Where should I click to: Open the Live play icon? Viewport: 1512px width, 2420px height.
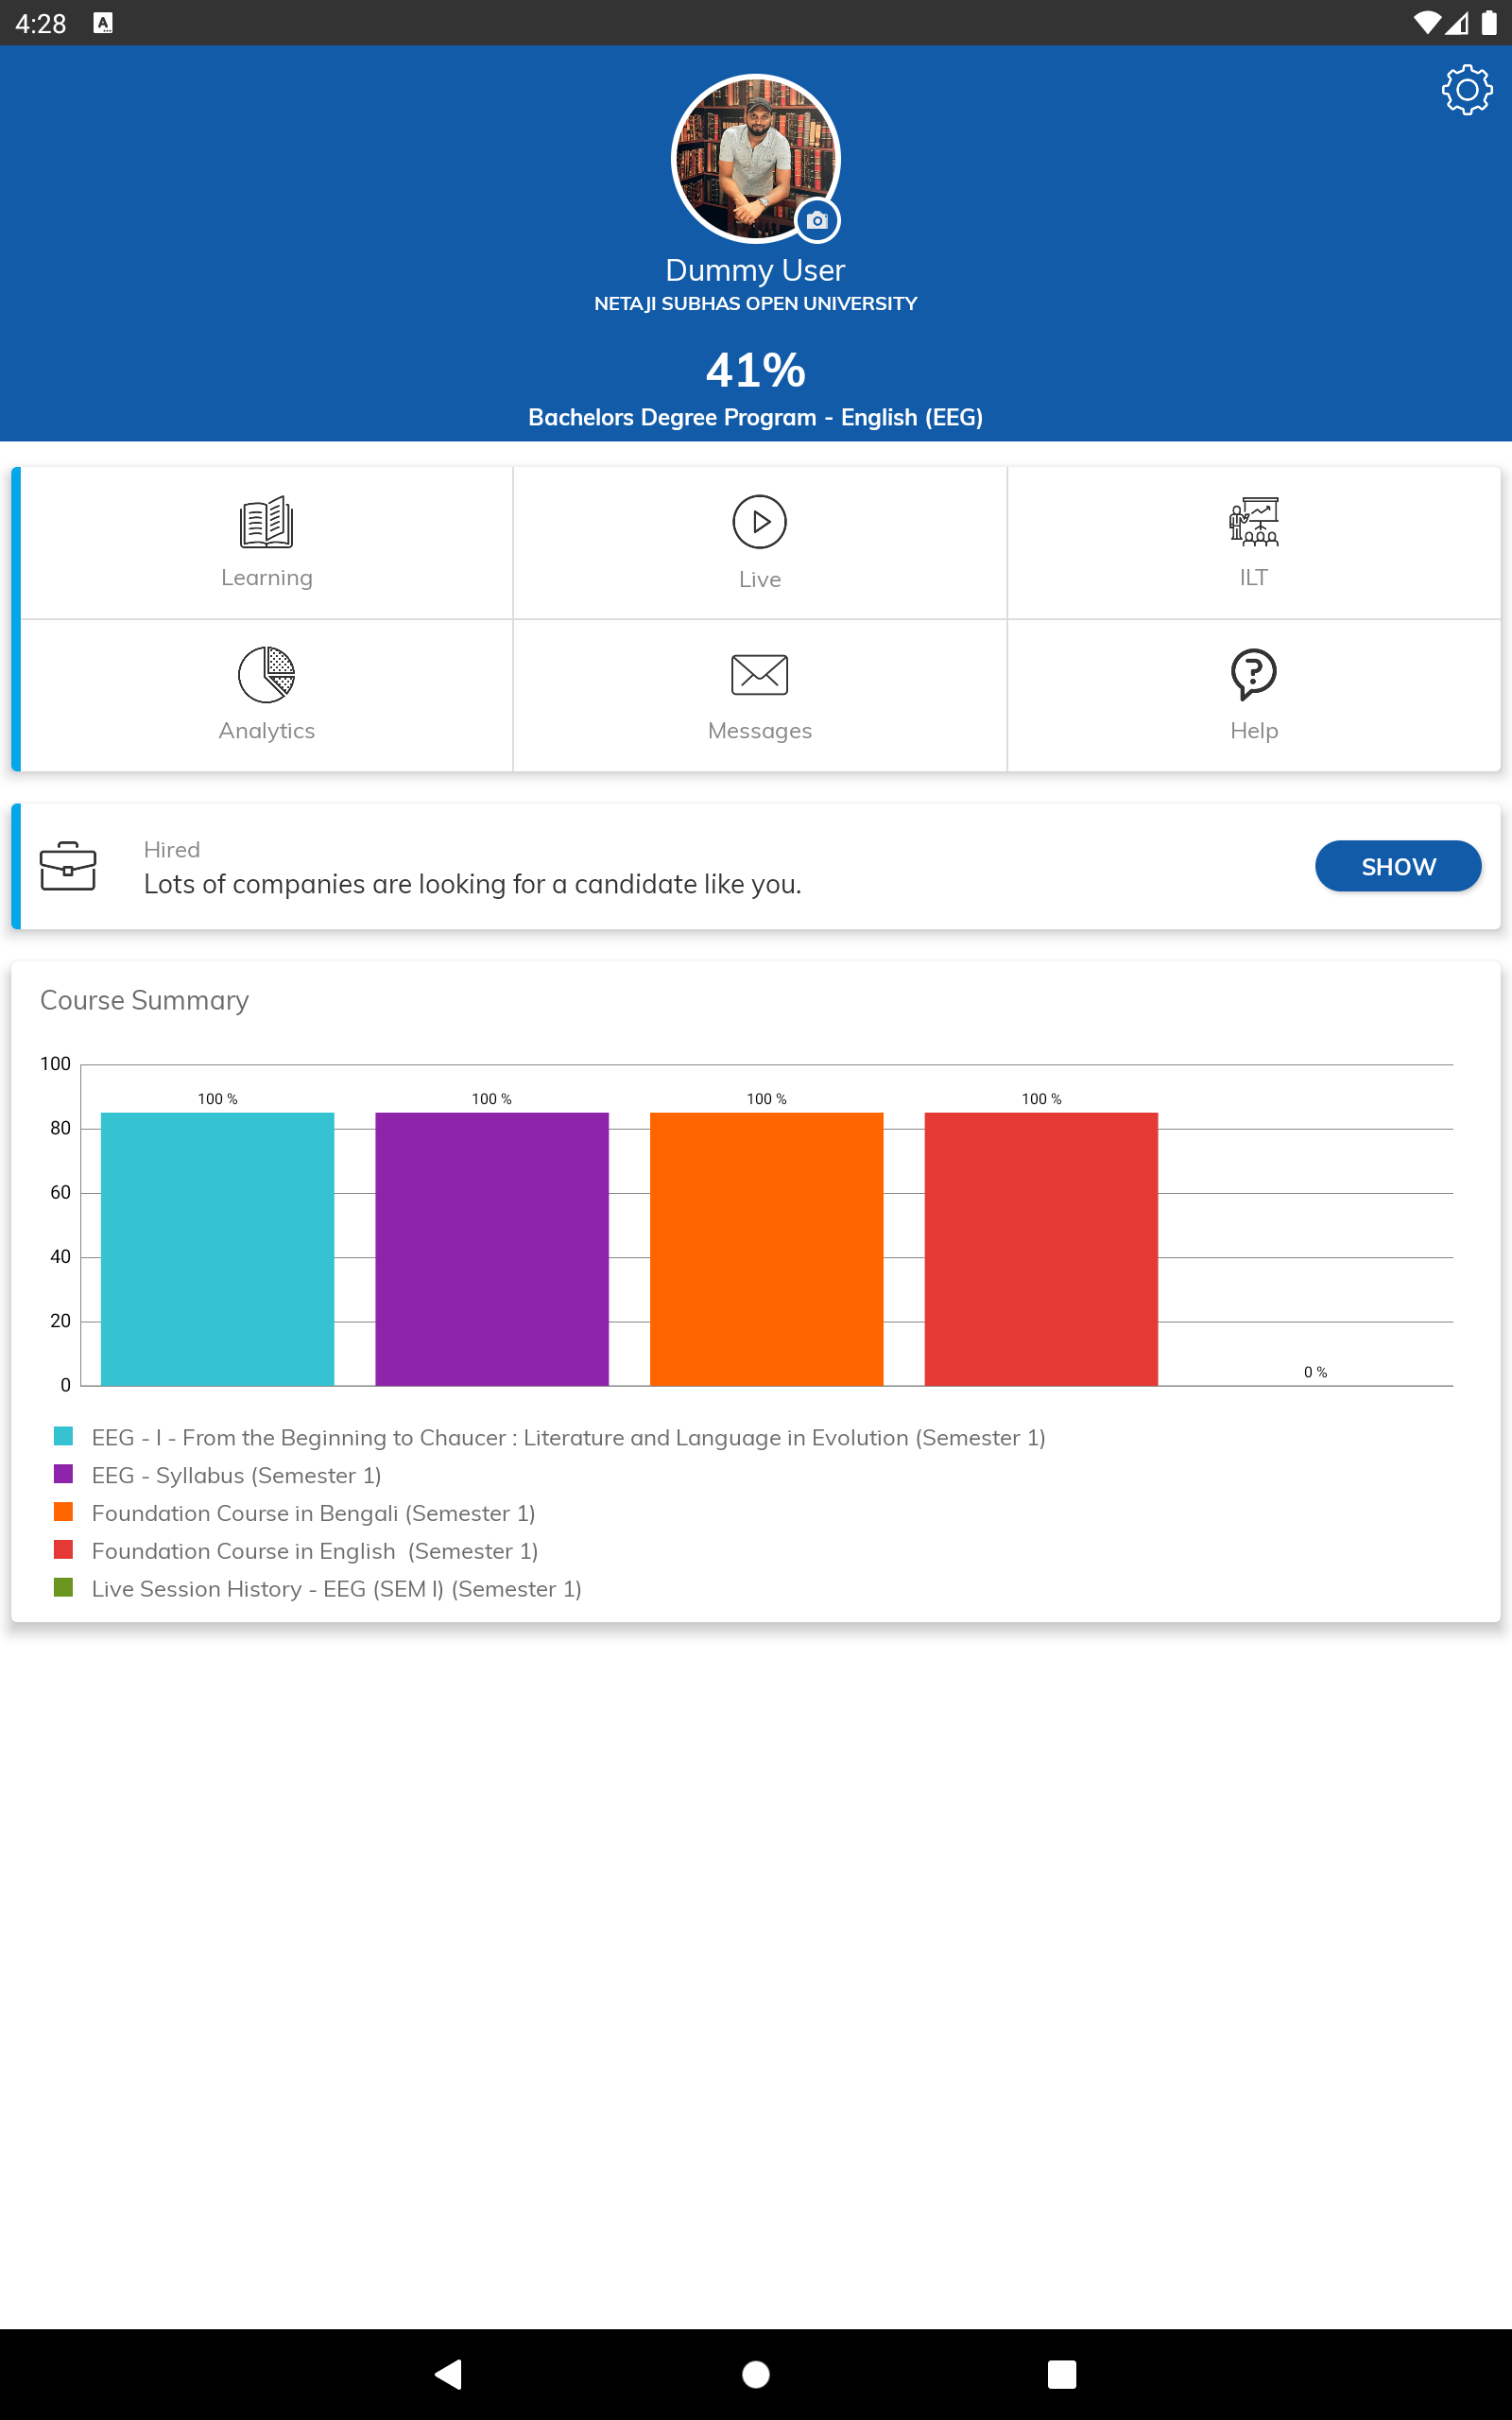(759, 523)
